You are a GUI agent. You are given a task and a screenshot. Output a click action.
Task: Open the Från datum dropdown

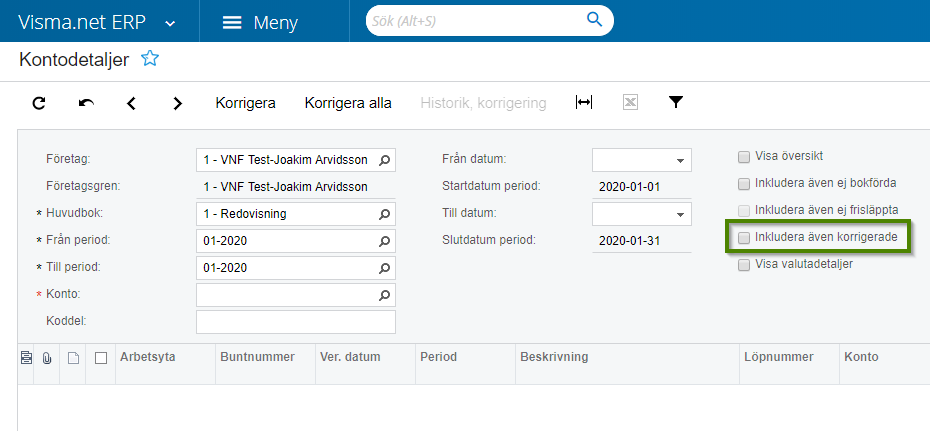681,160
